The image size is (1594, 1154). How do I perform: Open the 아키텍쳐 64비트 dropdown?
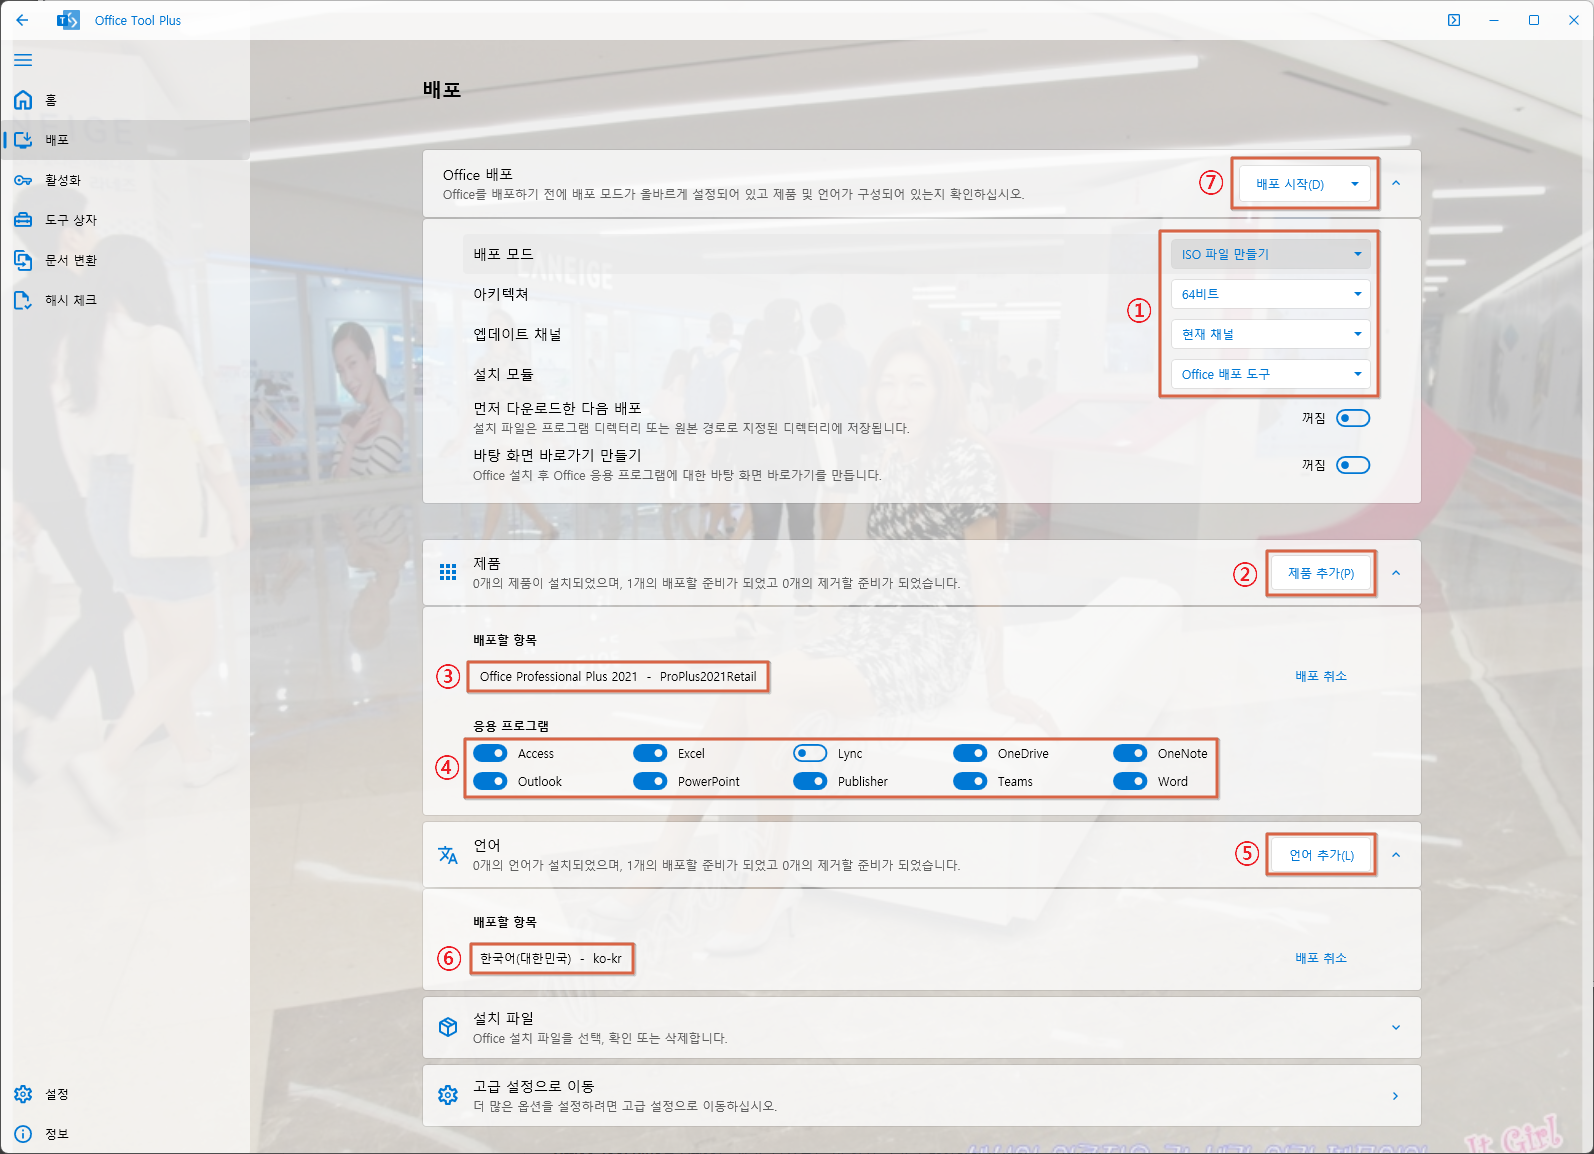click(x=1270, y=294)
